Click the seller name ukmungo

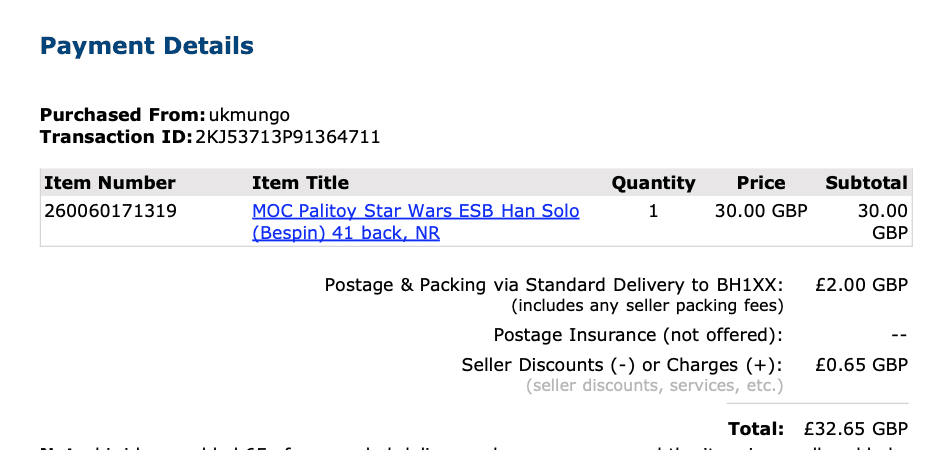coord(249,115)
